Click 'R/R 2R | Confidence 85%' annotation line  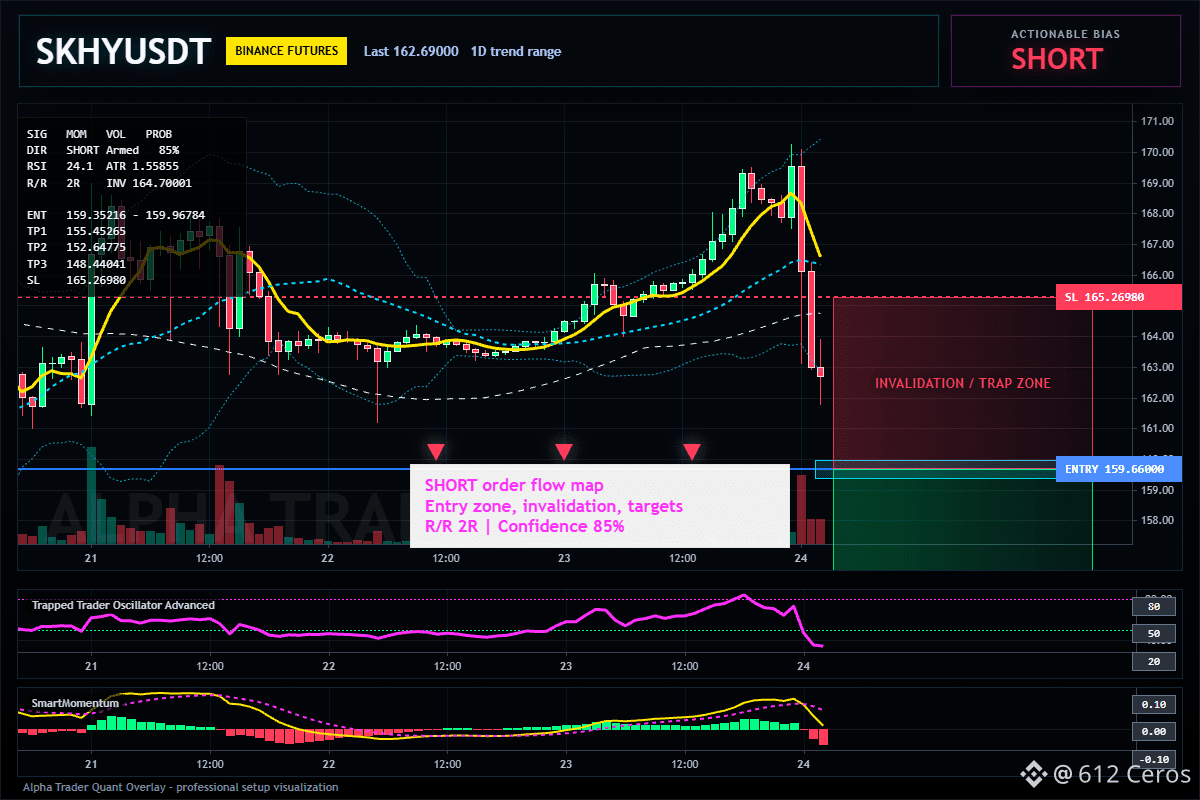(525, 525)
